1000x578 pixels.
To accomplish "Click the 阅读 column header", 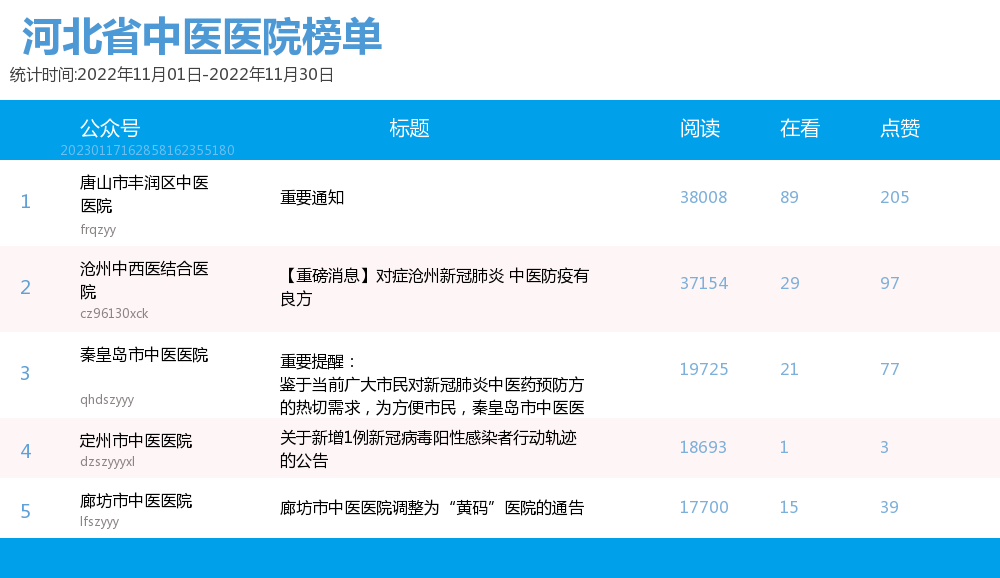I will tap(700, 128).
